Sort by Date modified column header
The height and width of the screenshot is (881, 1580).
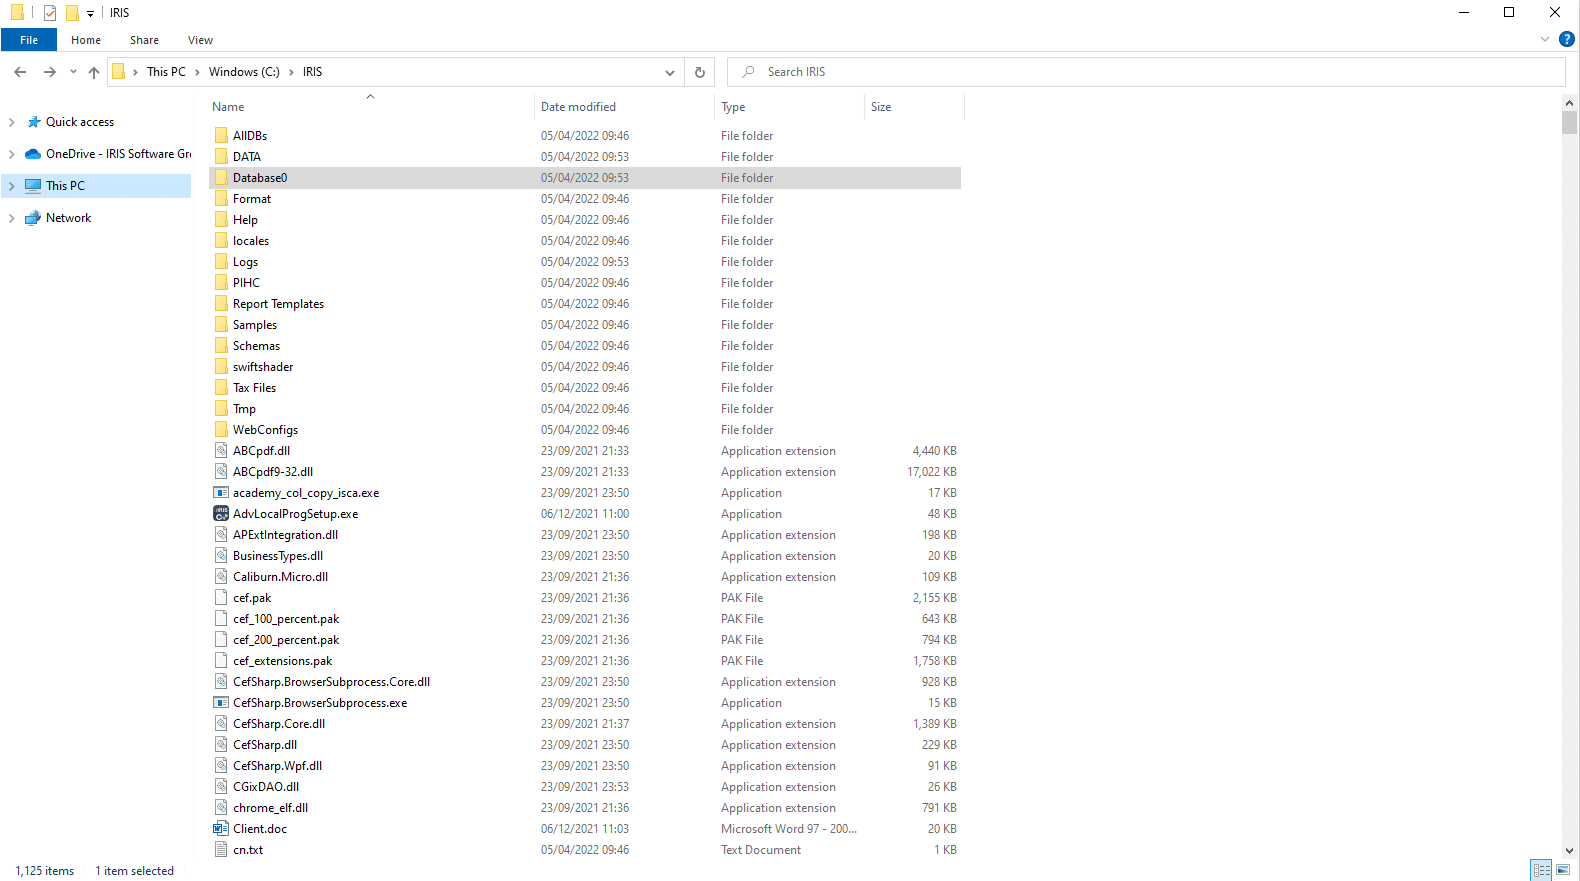(624, 107)
